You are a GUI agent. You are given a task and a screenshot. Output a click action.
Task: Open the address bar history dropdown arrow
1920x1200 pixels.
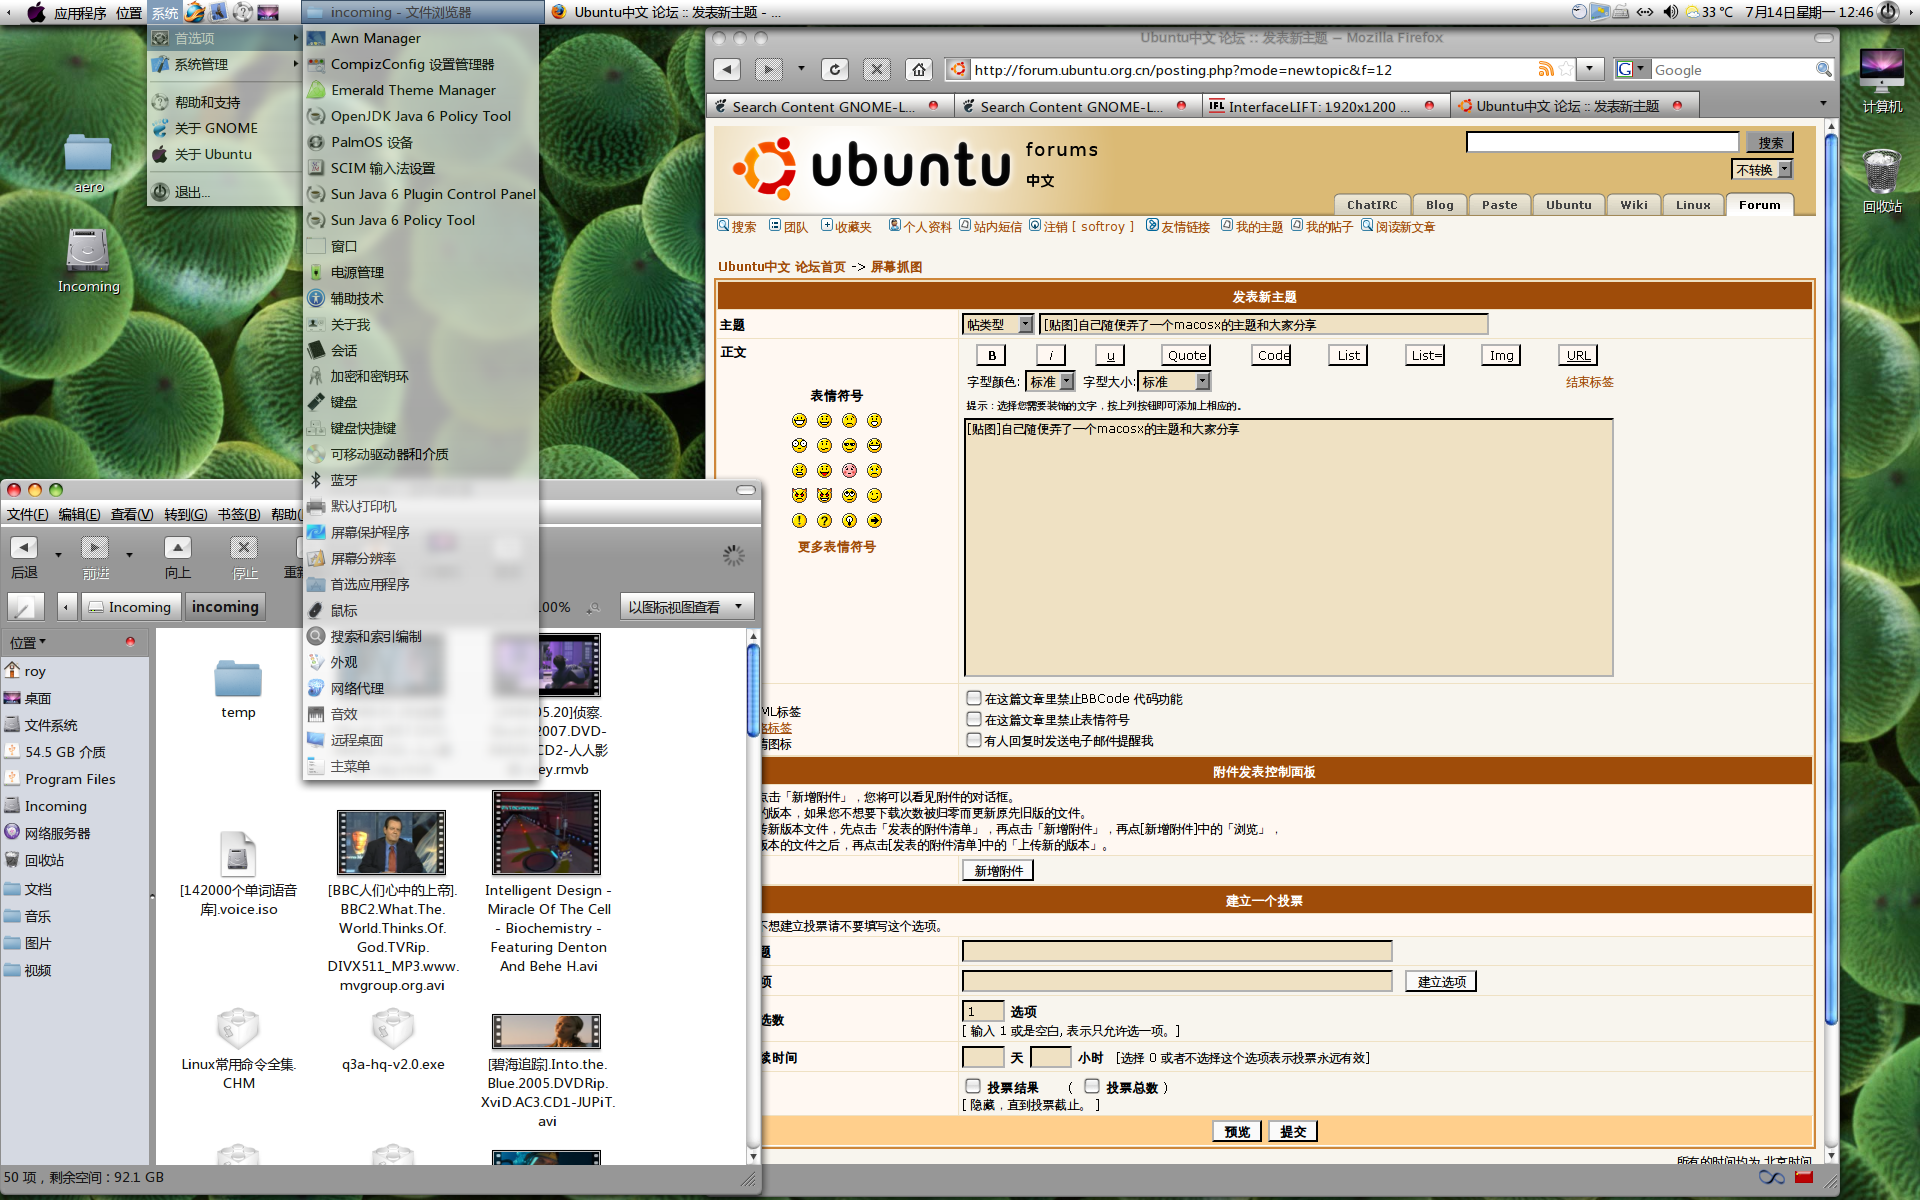(x=1589, y=69)
